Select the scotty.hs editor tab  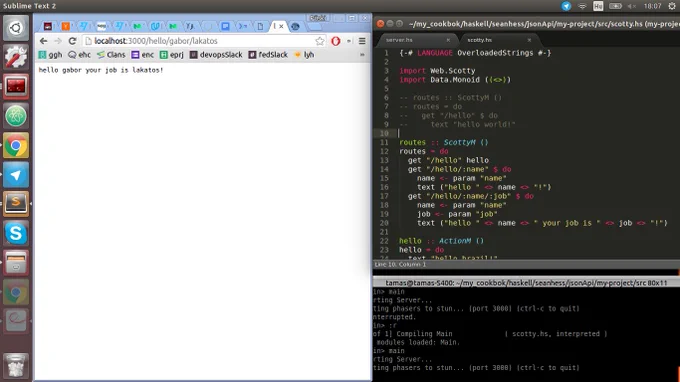[x=480, y=40]
